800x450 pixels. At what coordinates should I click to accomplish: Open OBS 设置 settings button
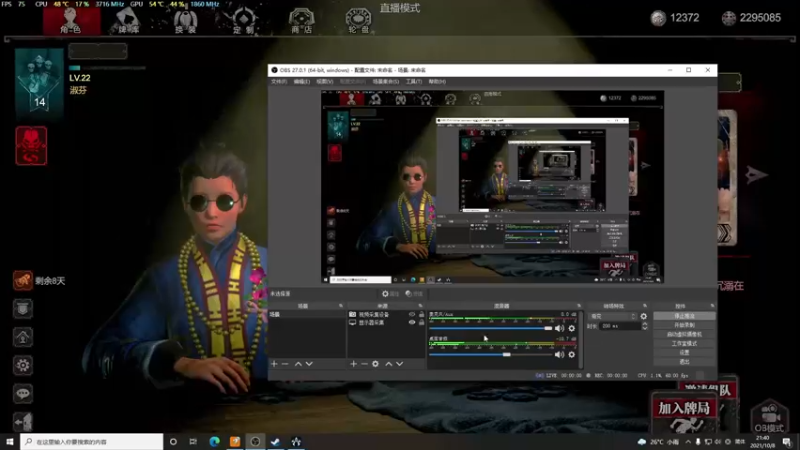coord(684,353)
